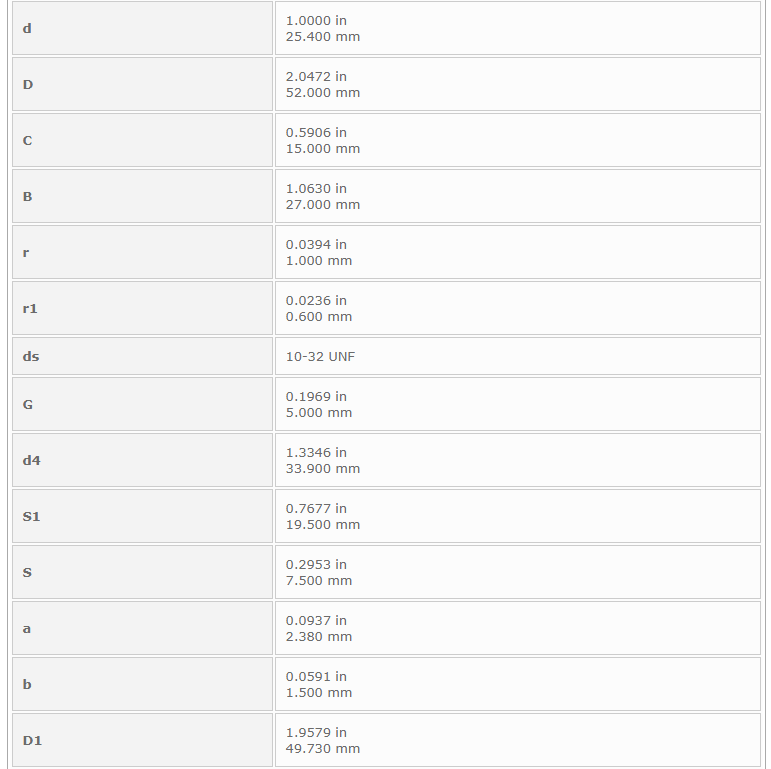Click the 'C' parameter label cell
Image resolution: width=771 pixels, height=769 pixels.
click(x=142, y=140)
